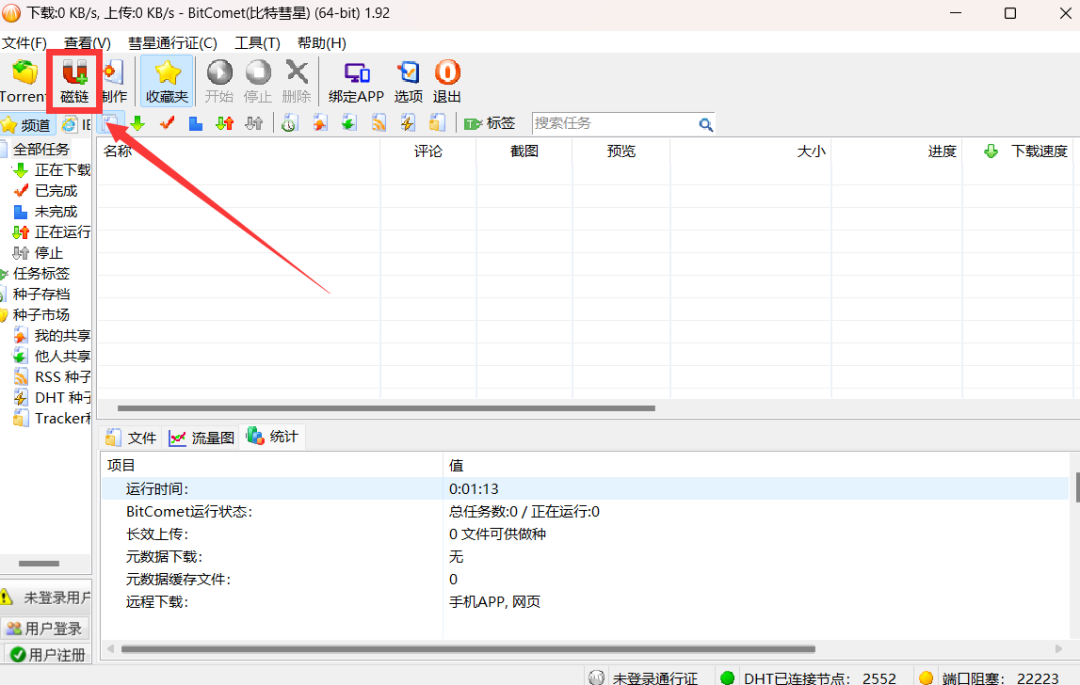Open the 工具(T) menu

(258, 43)
